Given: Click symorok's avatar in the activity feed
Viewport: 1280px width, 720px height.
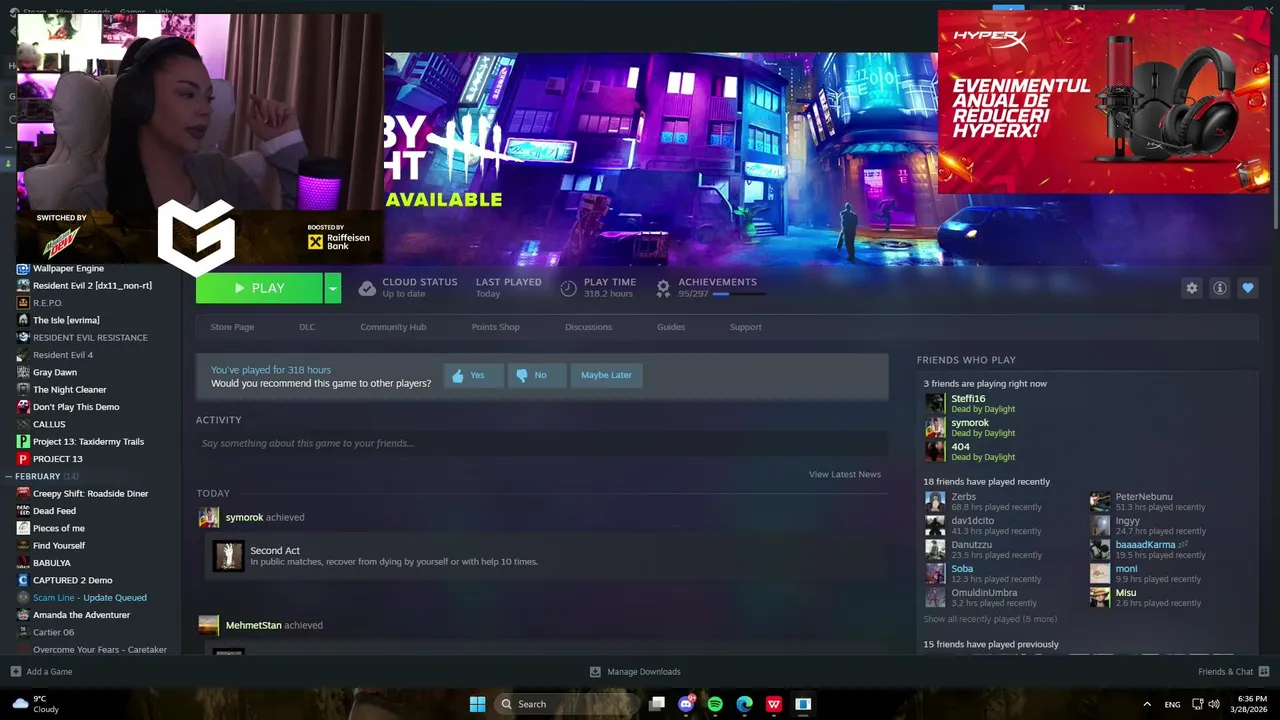Looking at the screenshot, I should pyautogui.click(x=209, y=517).
